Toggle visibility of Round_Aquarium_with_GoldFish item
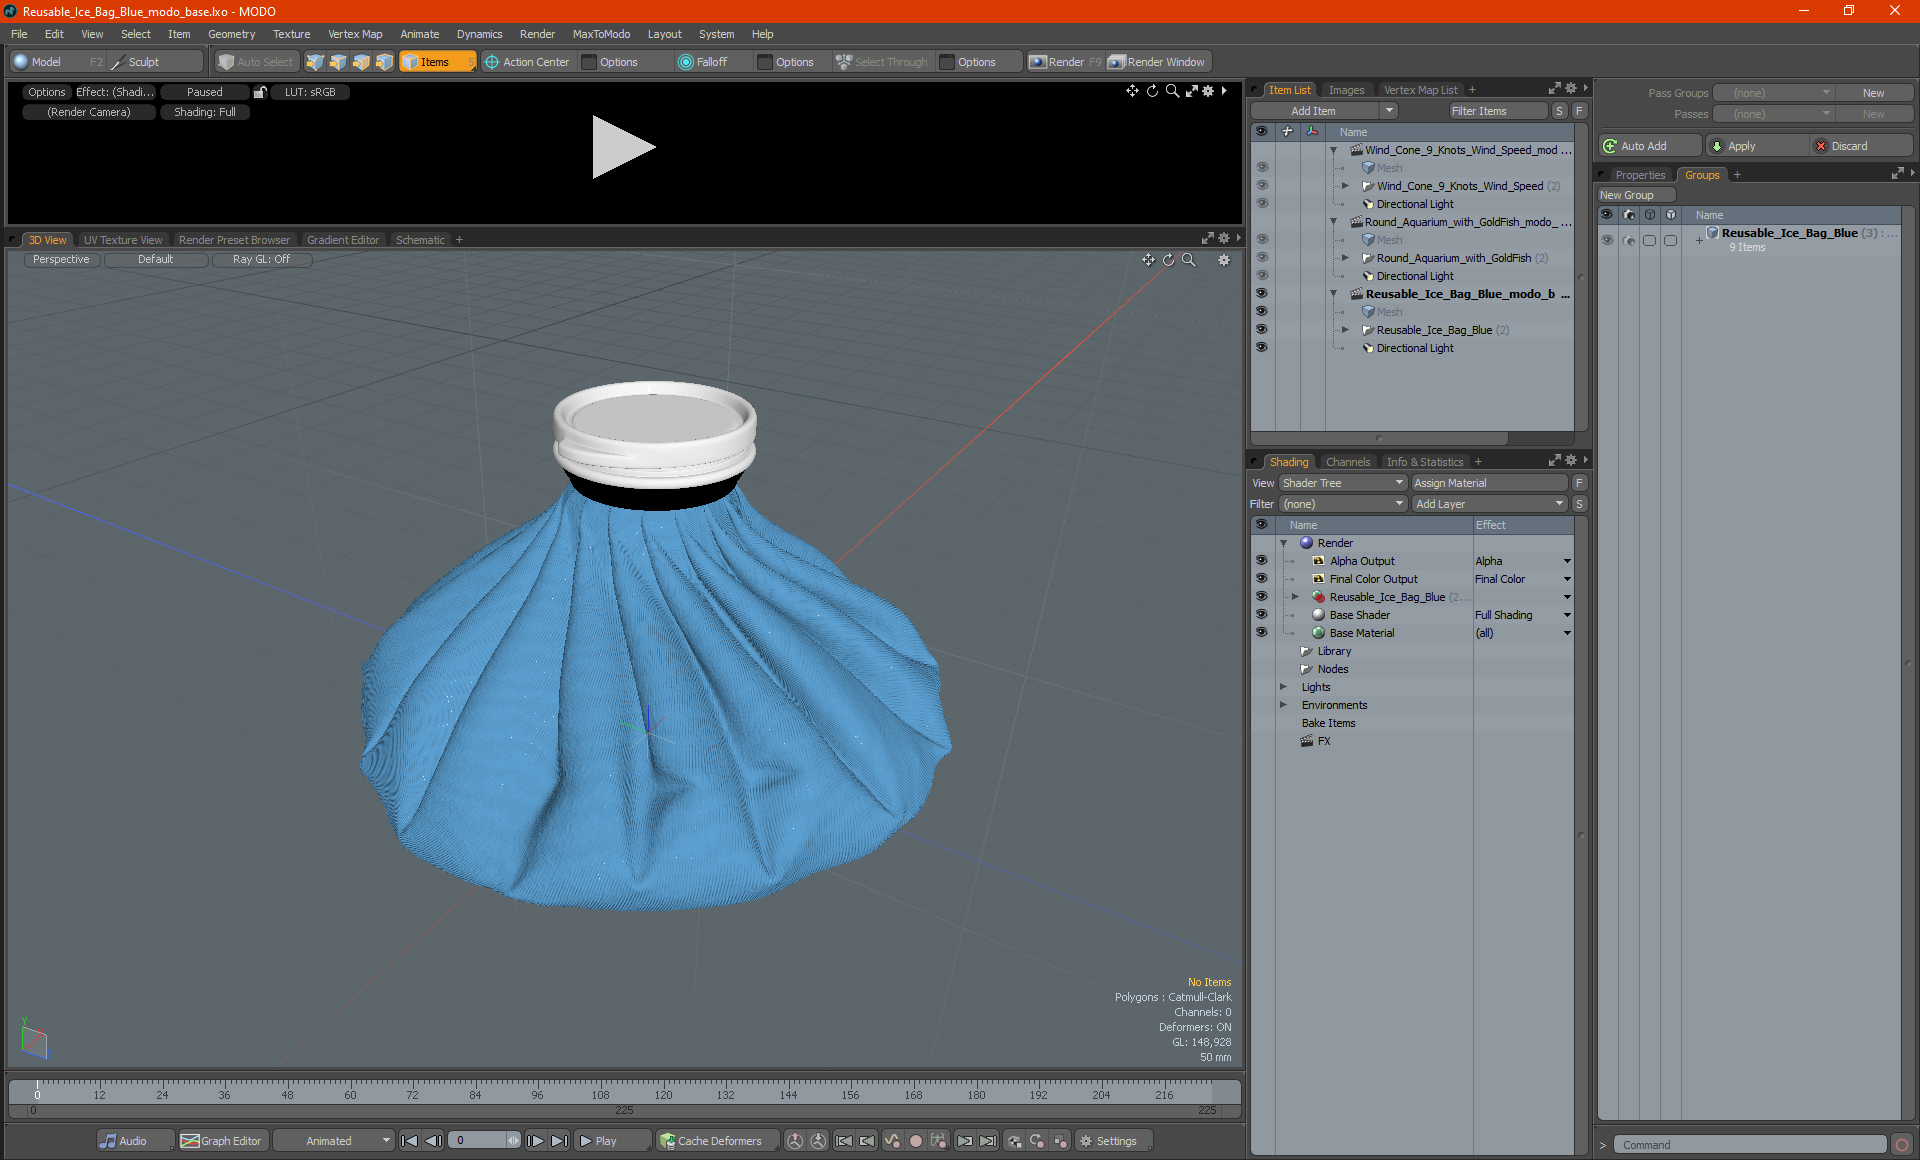The image size is (1920, 1160). click(1262, 258)
